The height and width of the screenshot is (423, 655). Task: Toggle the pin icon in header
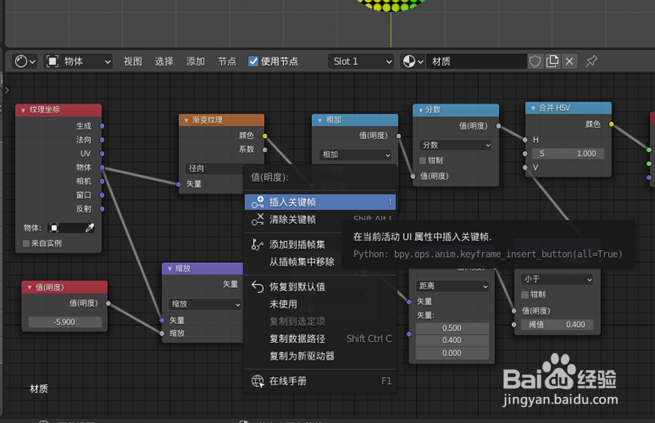pyautogui.click(x=591, y=61)
